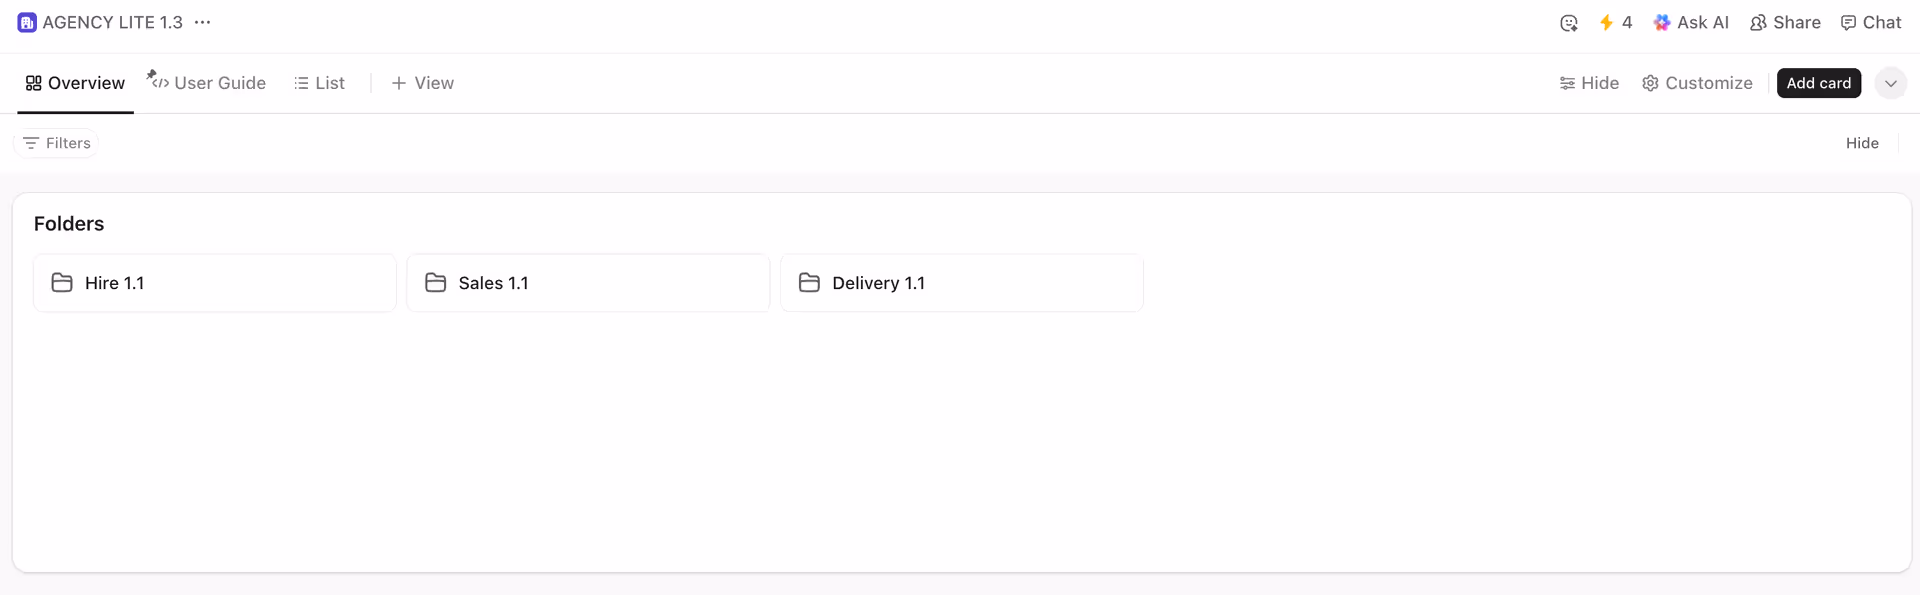1920x595 pixels.
Task: Open the Chat panel
Action: coord(1871,23)
